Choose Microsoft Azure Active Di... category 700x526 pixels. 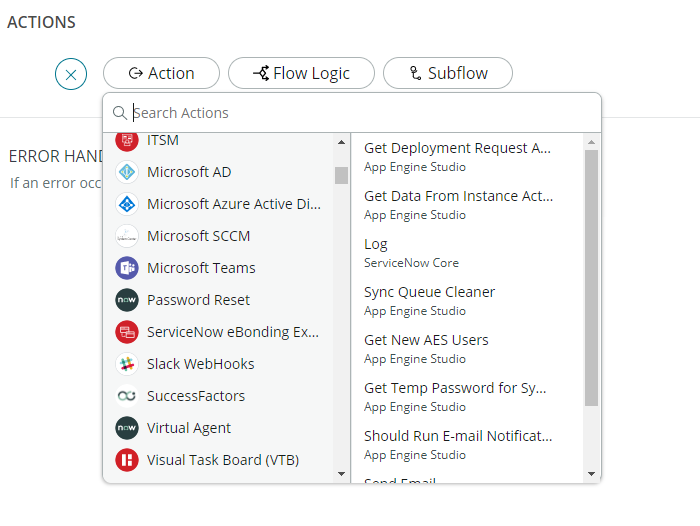[234, 204]
